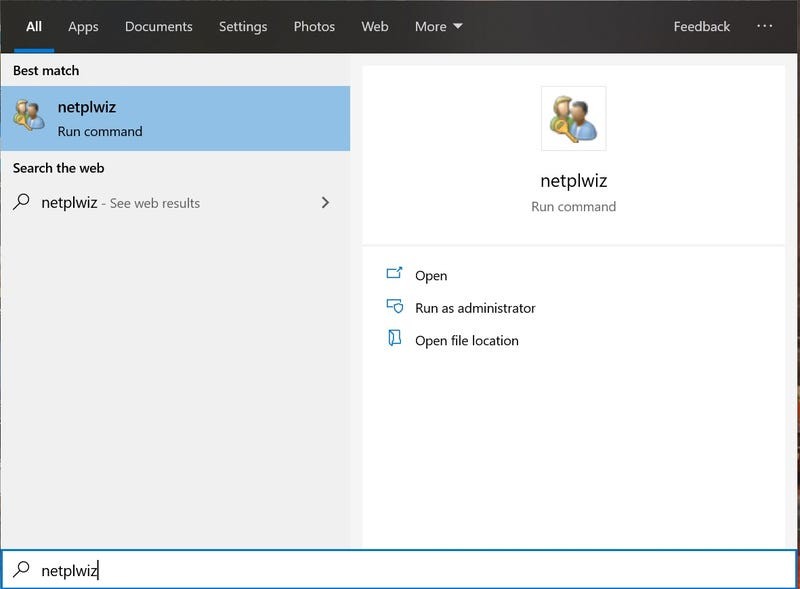Select the Settings search filter
This screenshot has width=800, height=589.
coord(243,26)
